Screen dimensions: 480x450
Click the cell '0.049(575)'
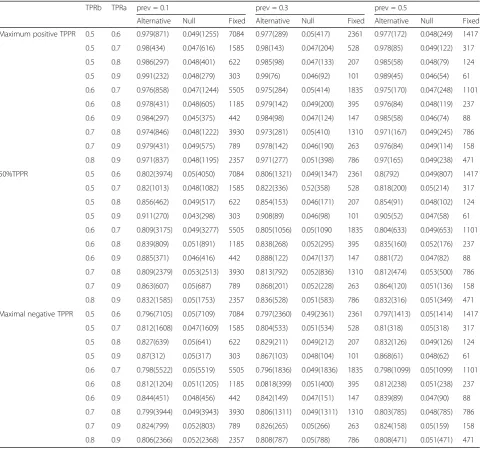point(199,146)
